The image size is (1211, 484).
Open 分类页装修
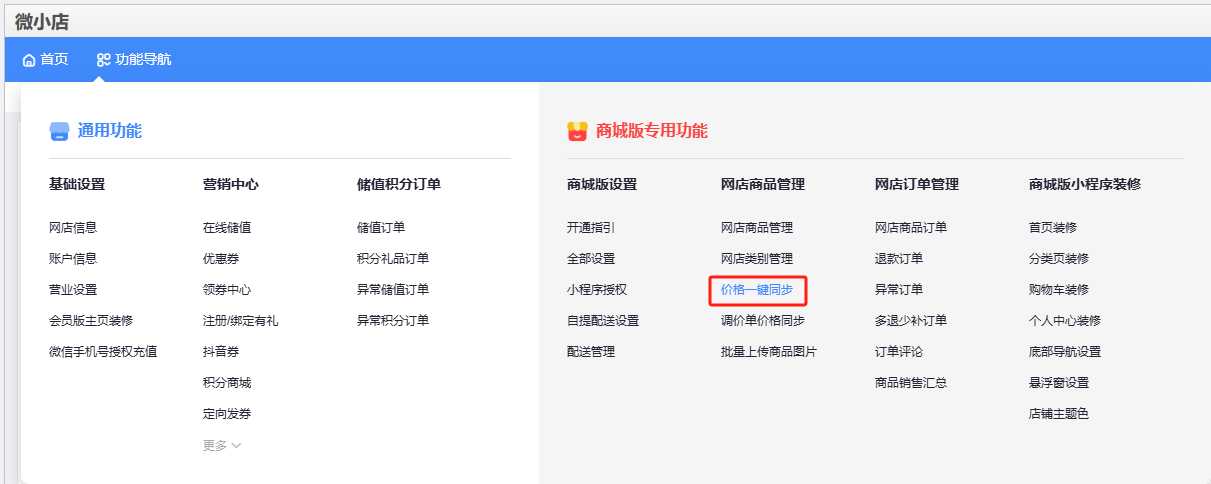tap(1059, 259)
